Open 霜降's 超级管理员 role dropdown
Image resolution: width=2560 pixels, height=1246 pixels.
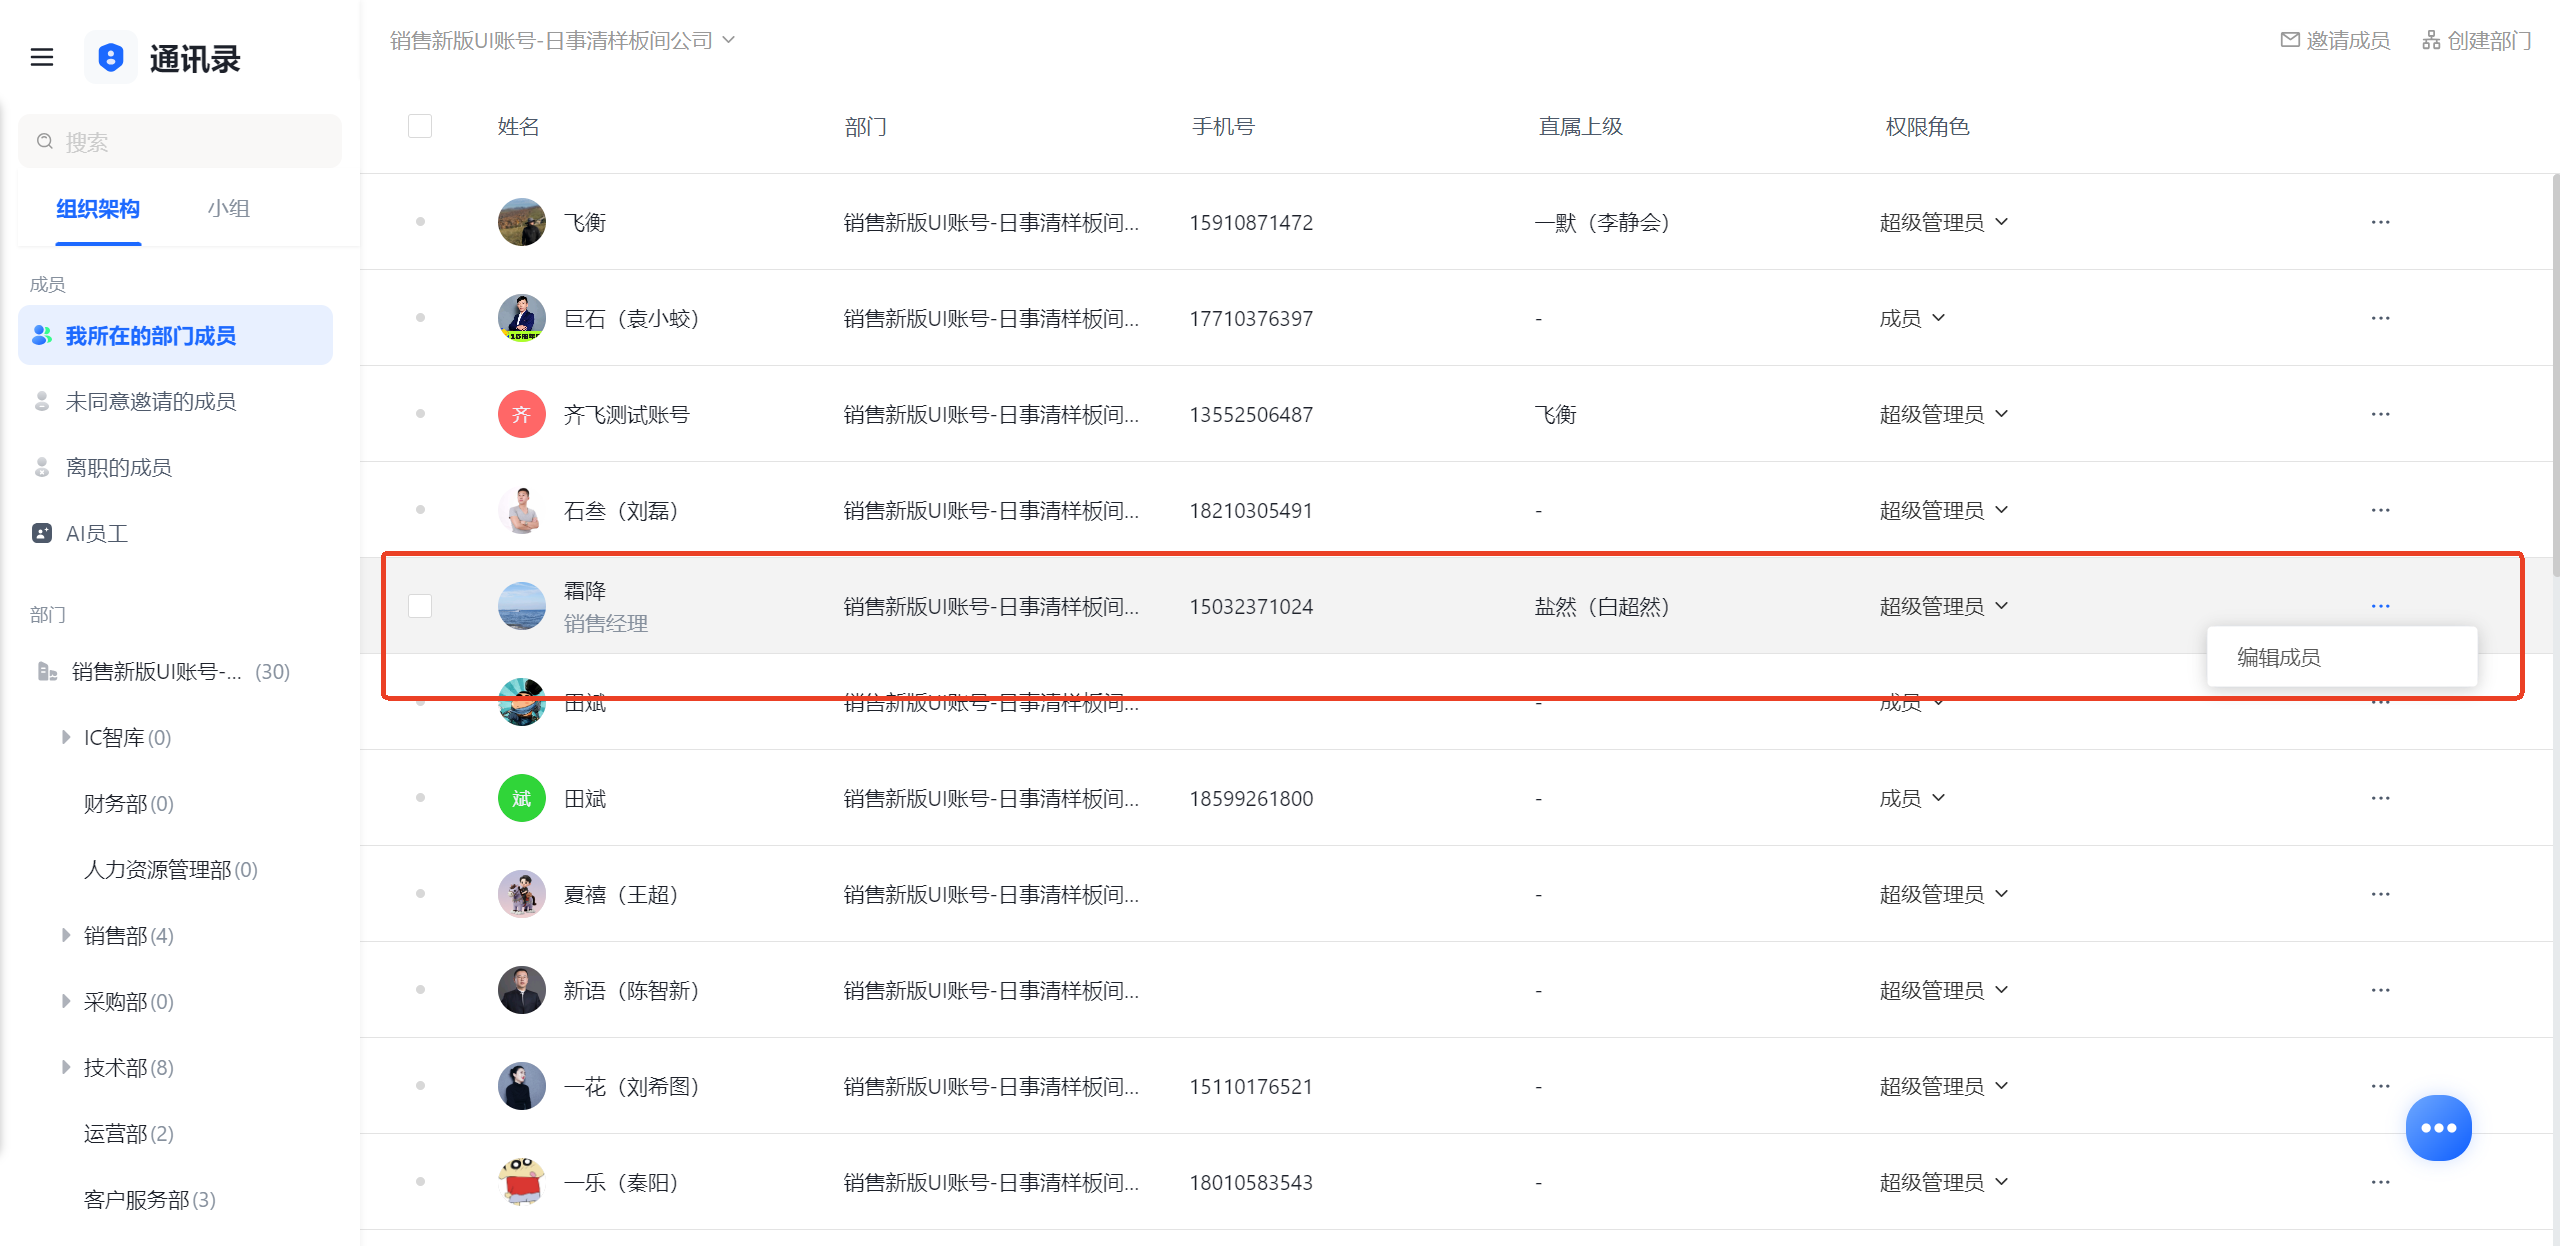(x=1944, y=606)
